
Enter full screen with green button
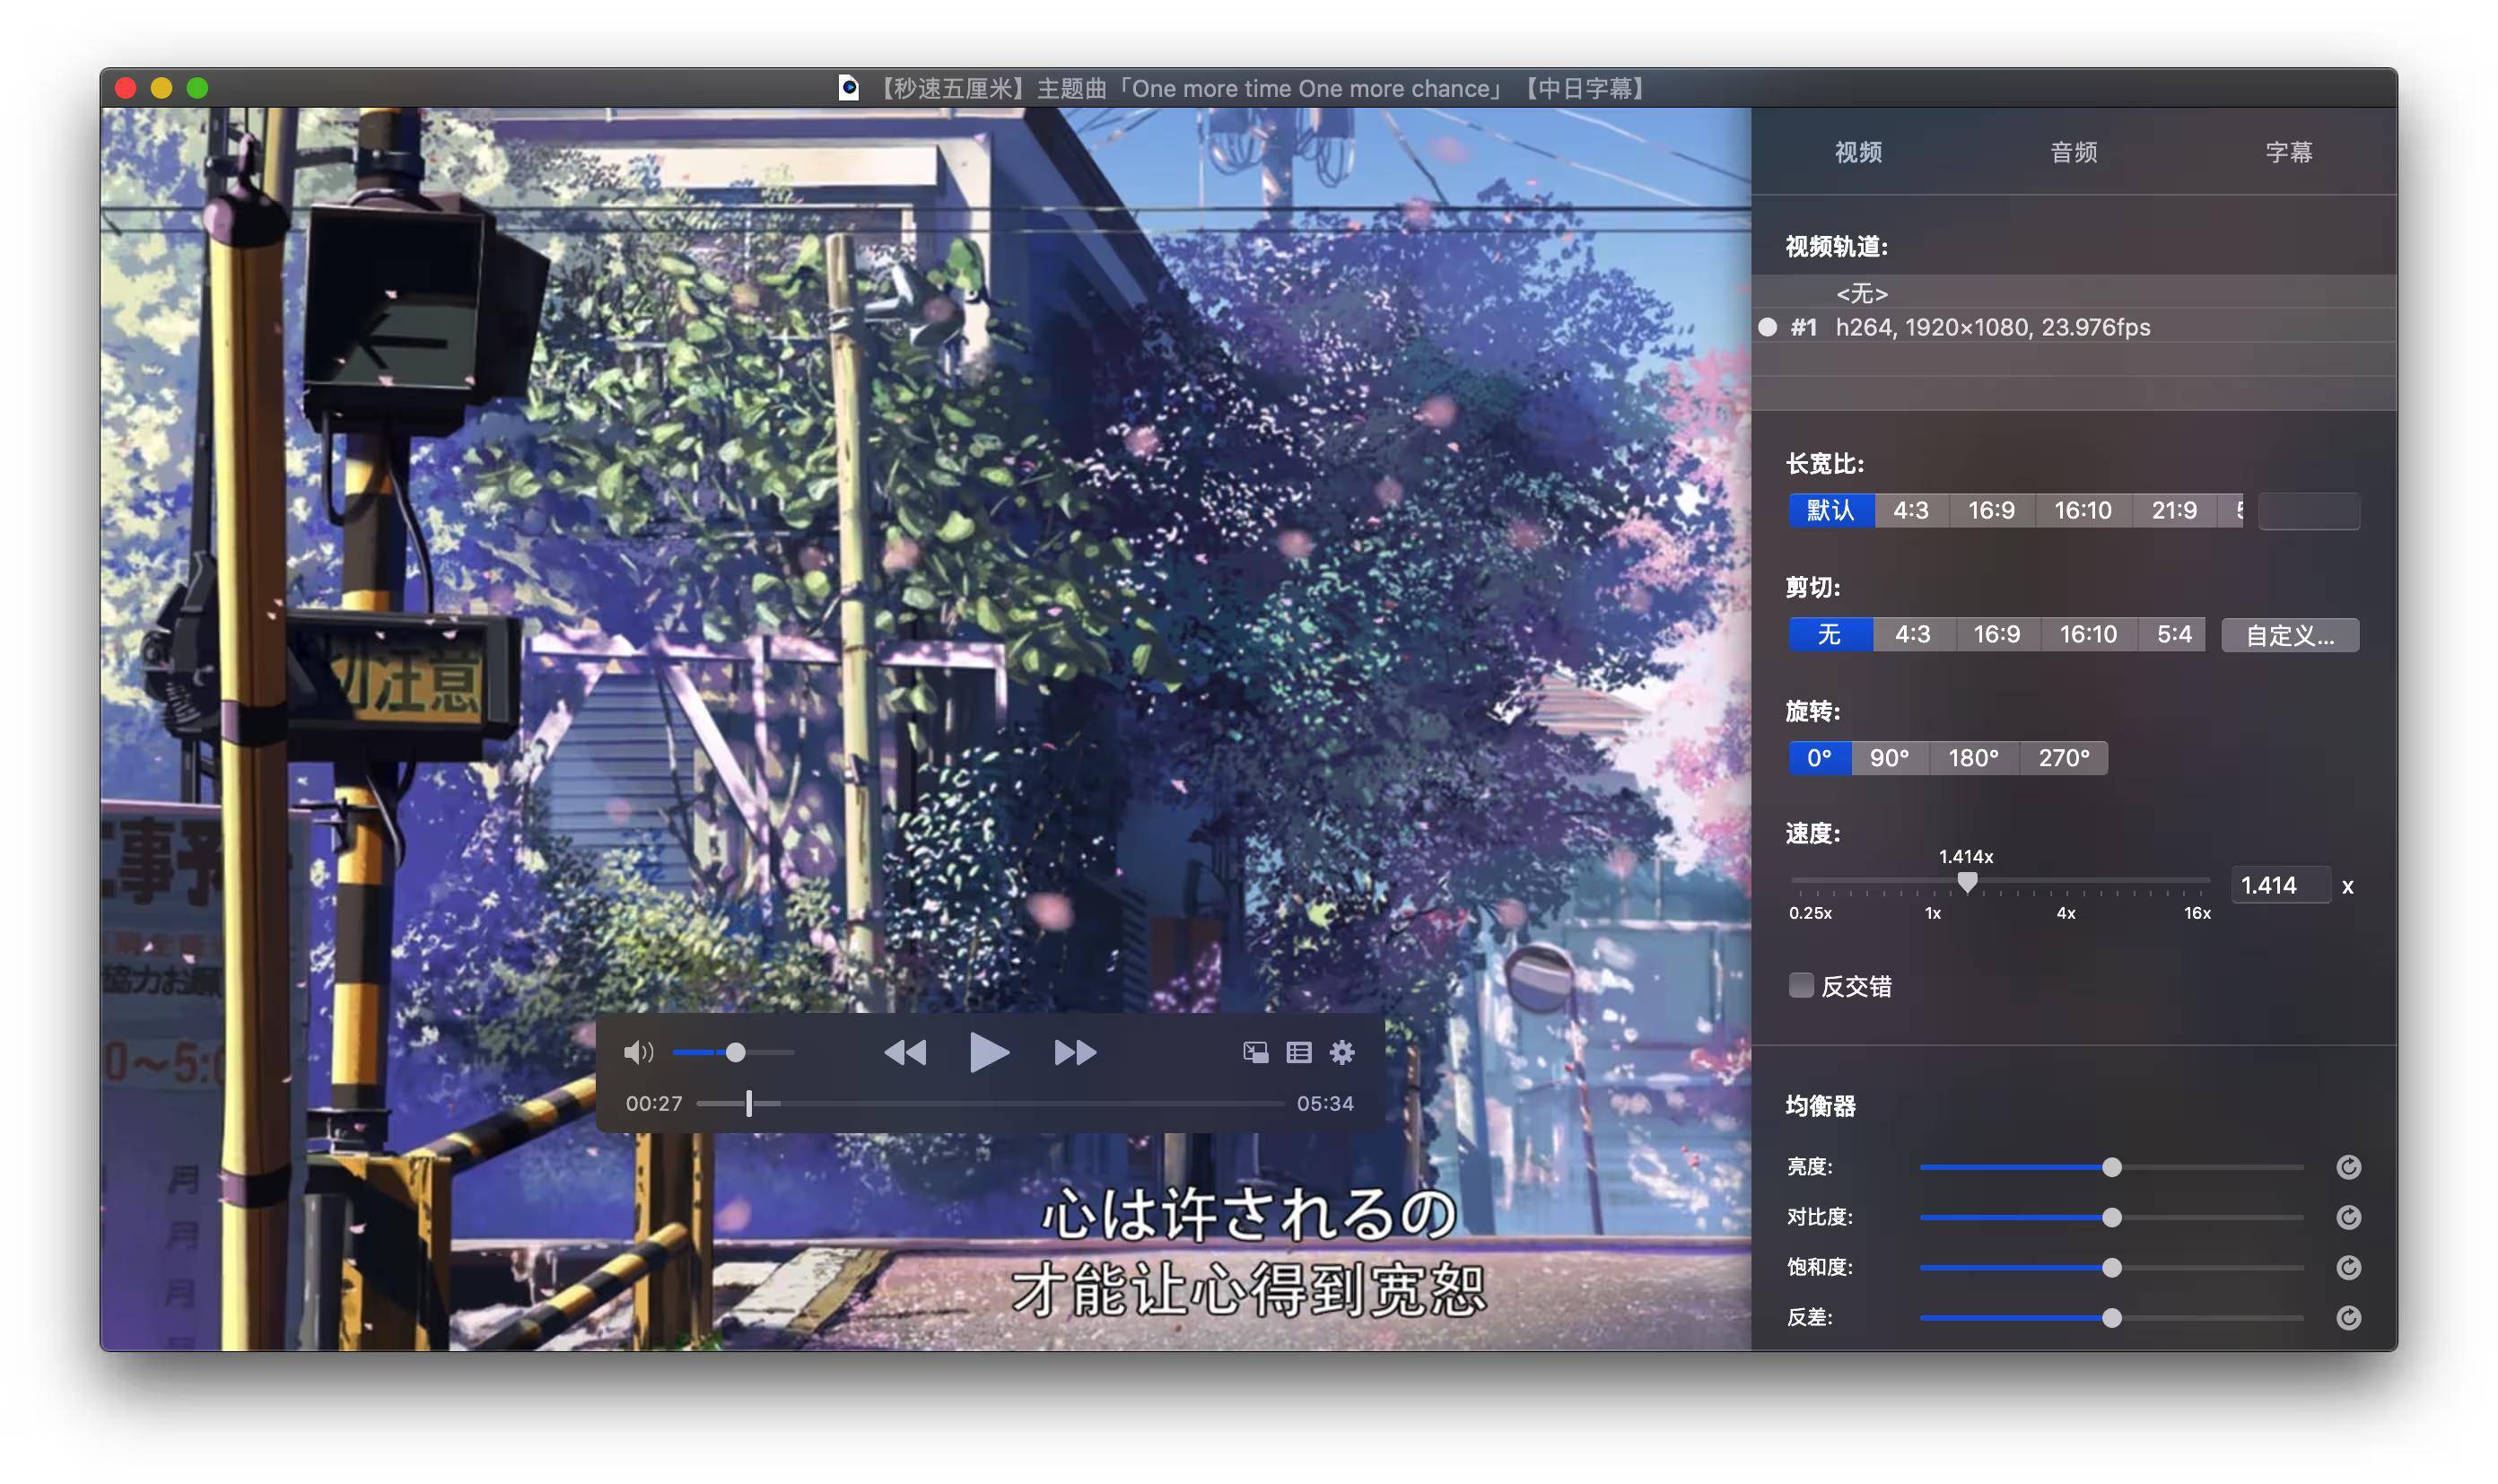coord(198,88)
